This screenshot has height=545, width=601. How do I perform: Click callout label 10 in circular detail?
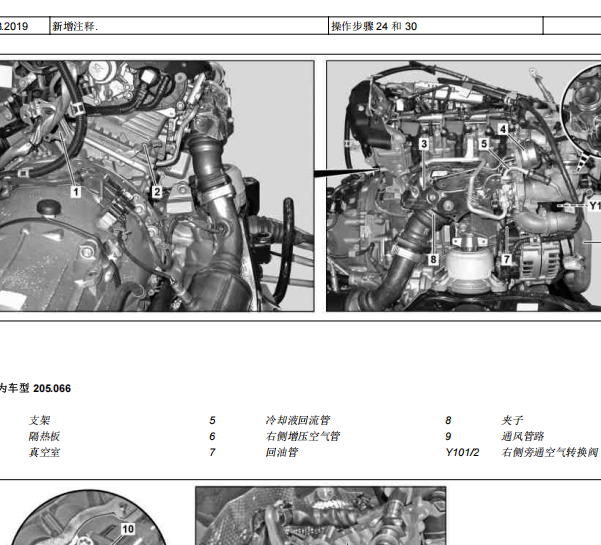[128, 529]
